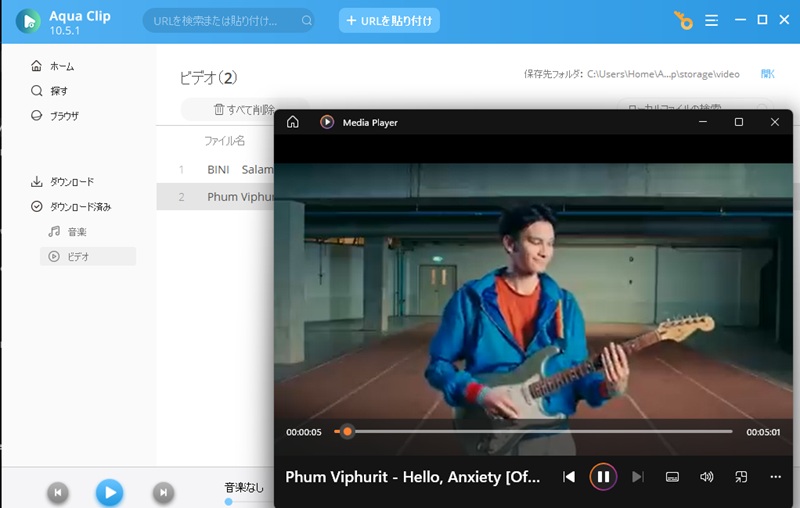Toggle subtitles and captions in Media Player
Image resolution: width=800 pixels, height=508 pixels.
click(672, 477)
